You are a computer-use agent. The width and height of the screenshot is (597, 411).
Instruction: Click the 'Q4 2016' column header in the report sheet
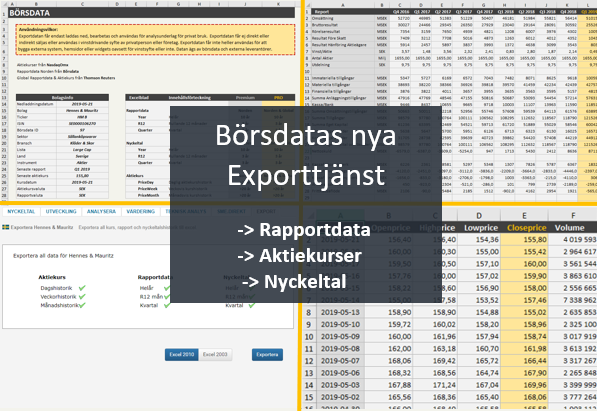coord(401,11)
